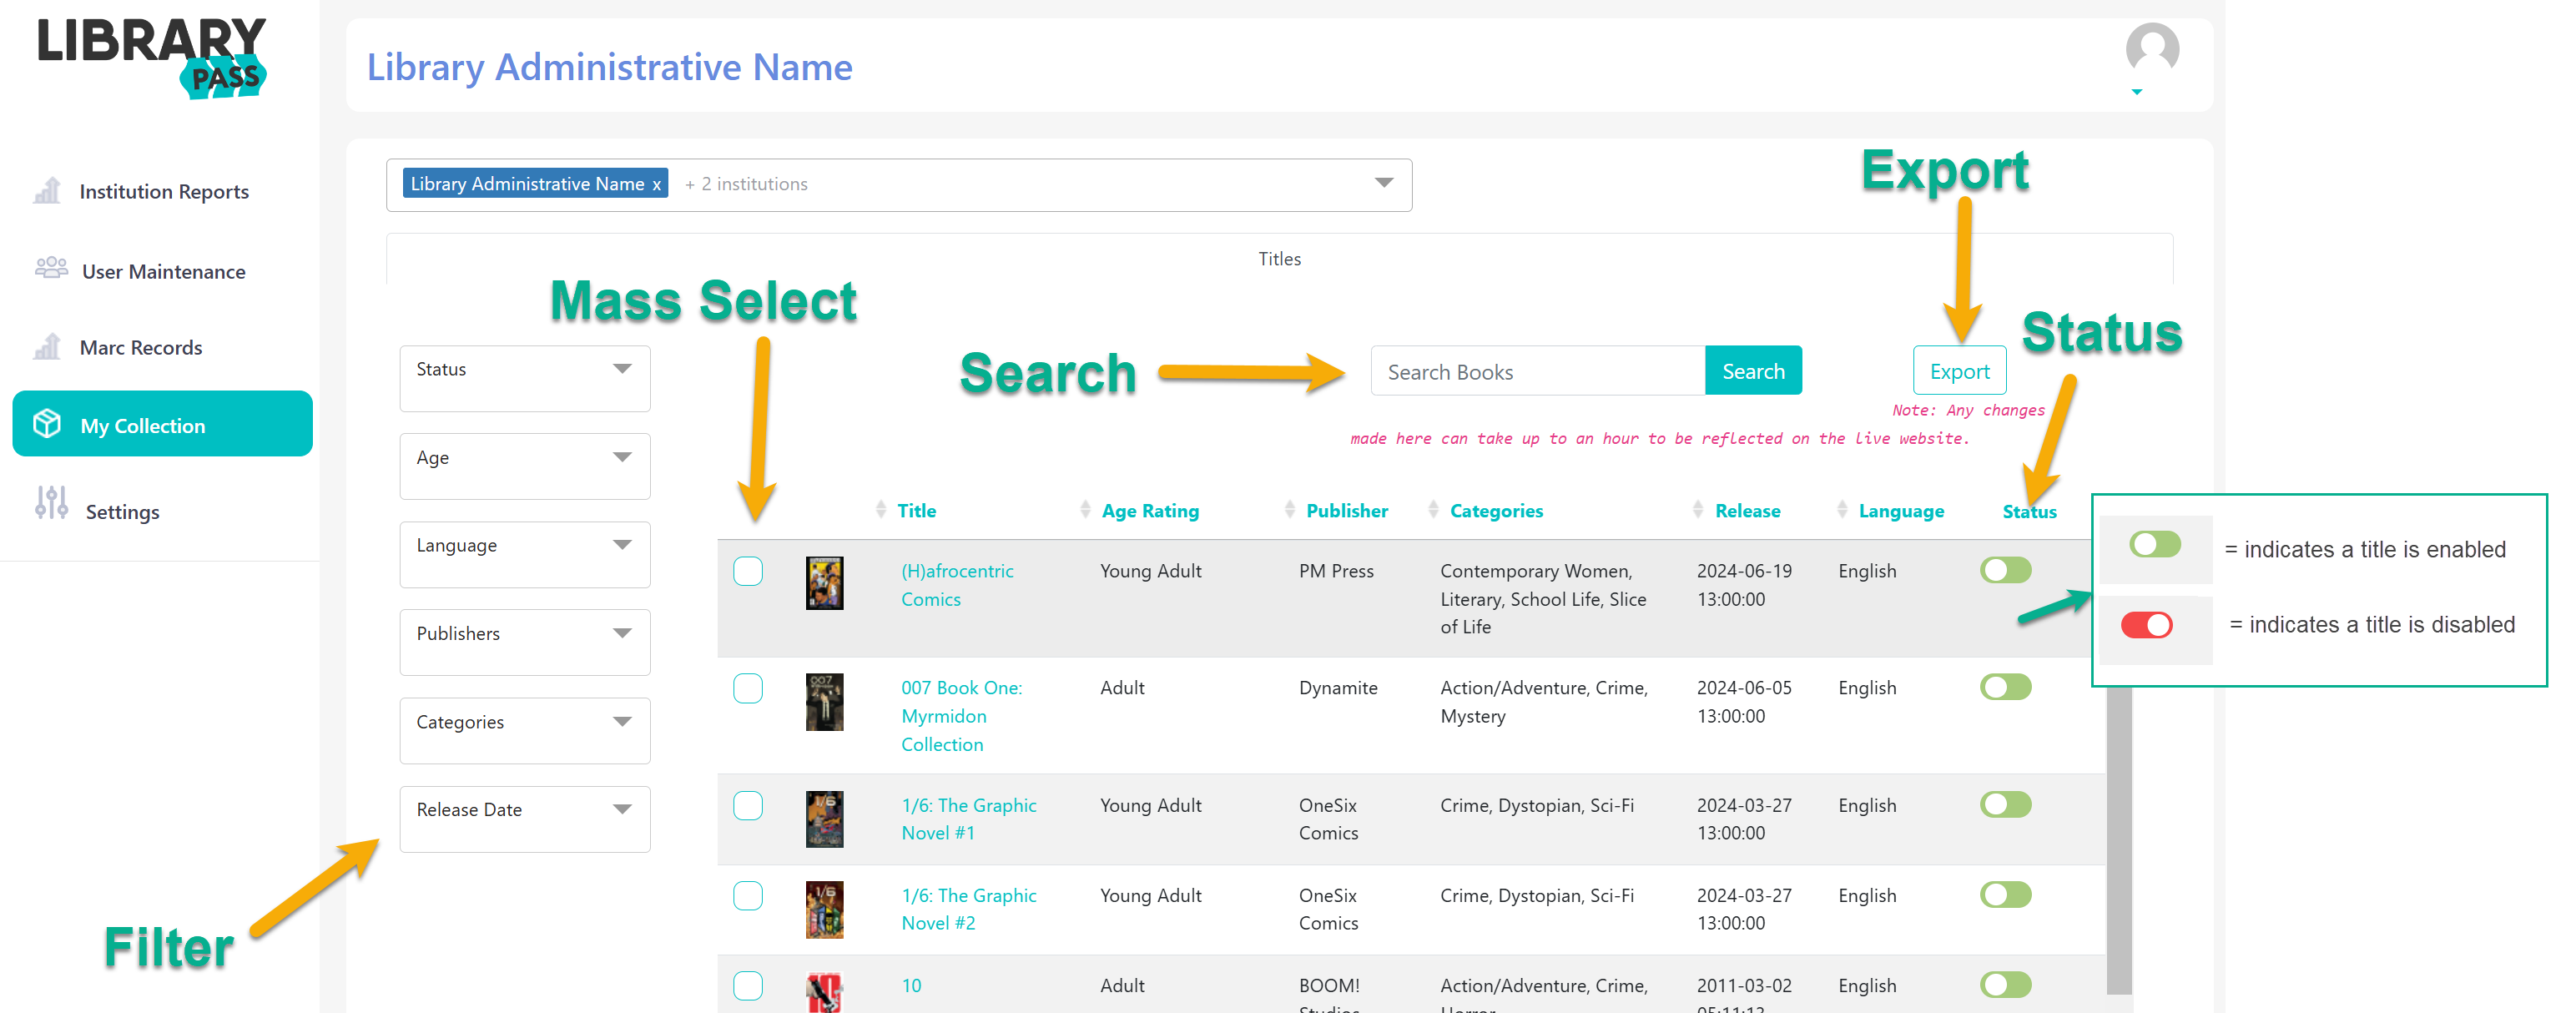
Task: Open 1/6 Graphic Novel #2 cover thumbnail
Action: pyautogui.click(x=824, y=909)
